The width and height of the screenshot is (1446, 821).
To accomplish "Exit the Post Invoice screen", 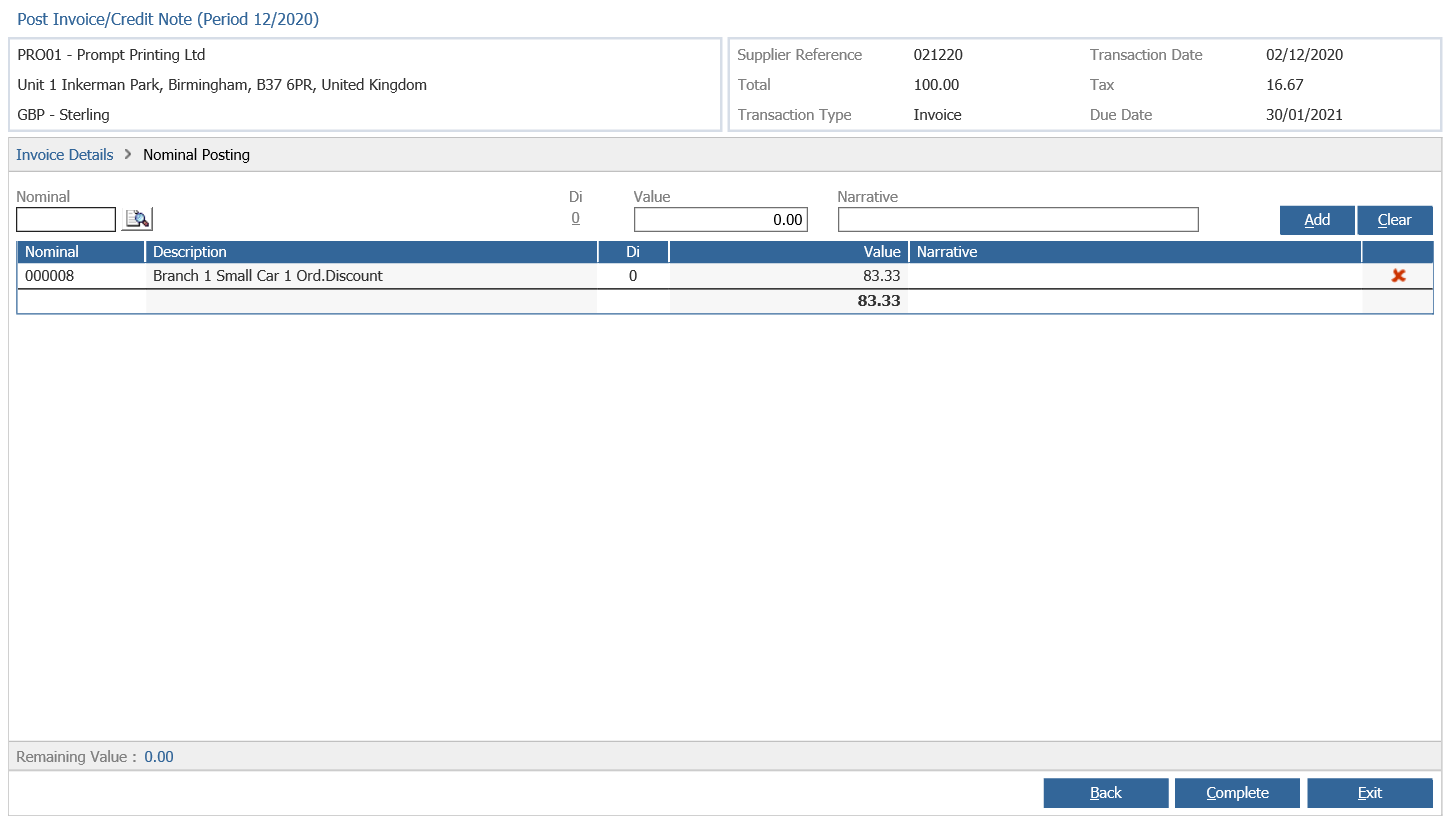I will click(x=1369, y=793).
